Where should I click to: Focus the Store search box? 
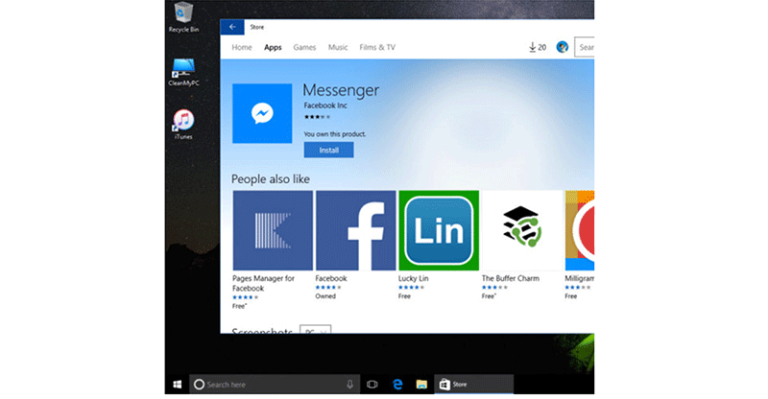pos(584,47)
